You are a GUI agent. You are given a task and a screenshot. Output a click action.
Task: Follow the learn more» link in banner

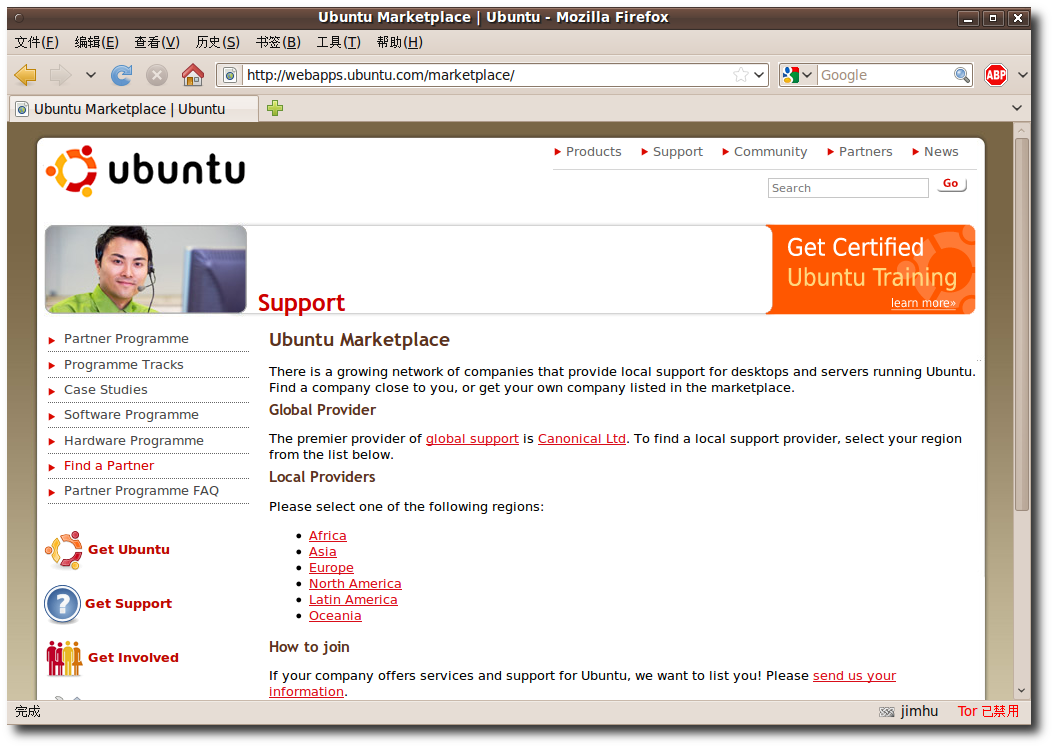tap(923, 303)
